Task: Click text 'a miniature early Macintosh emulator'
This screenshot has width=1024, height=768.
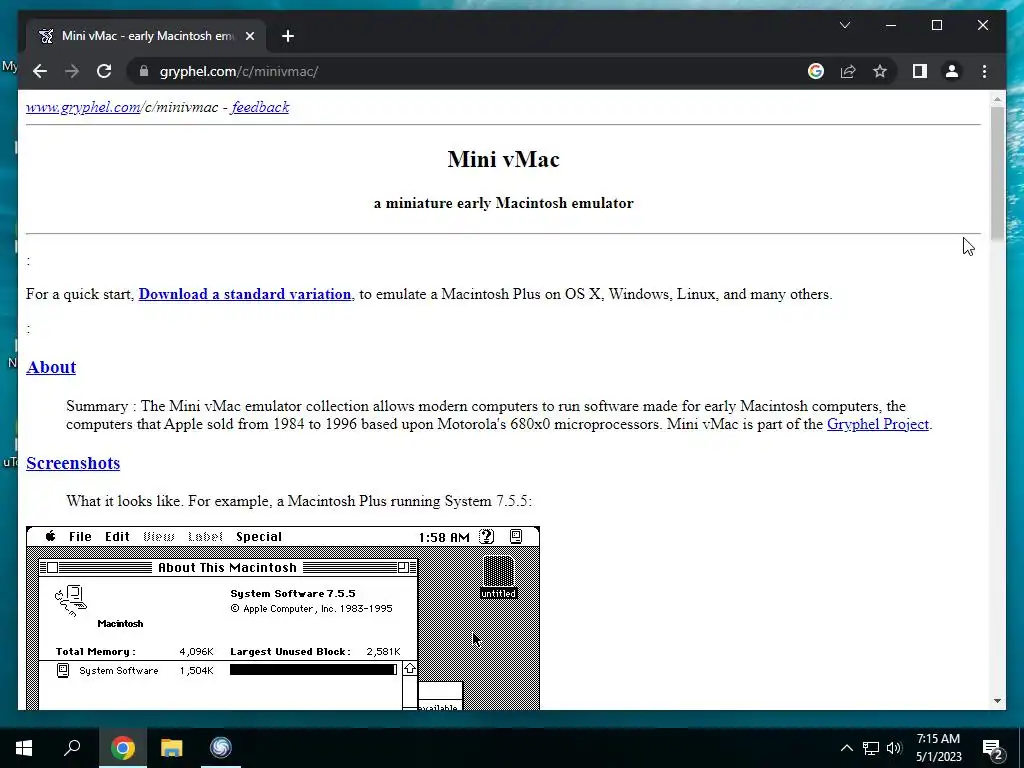Action: 504,203
